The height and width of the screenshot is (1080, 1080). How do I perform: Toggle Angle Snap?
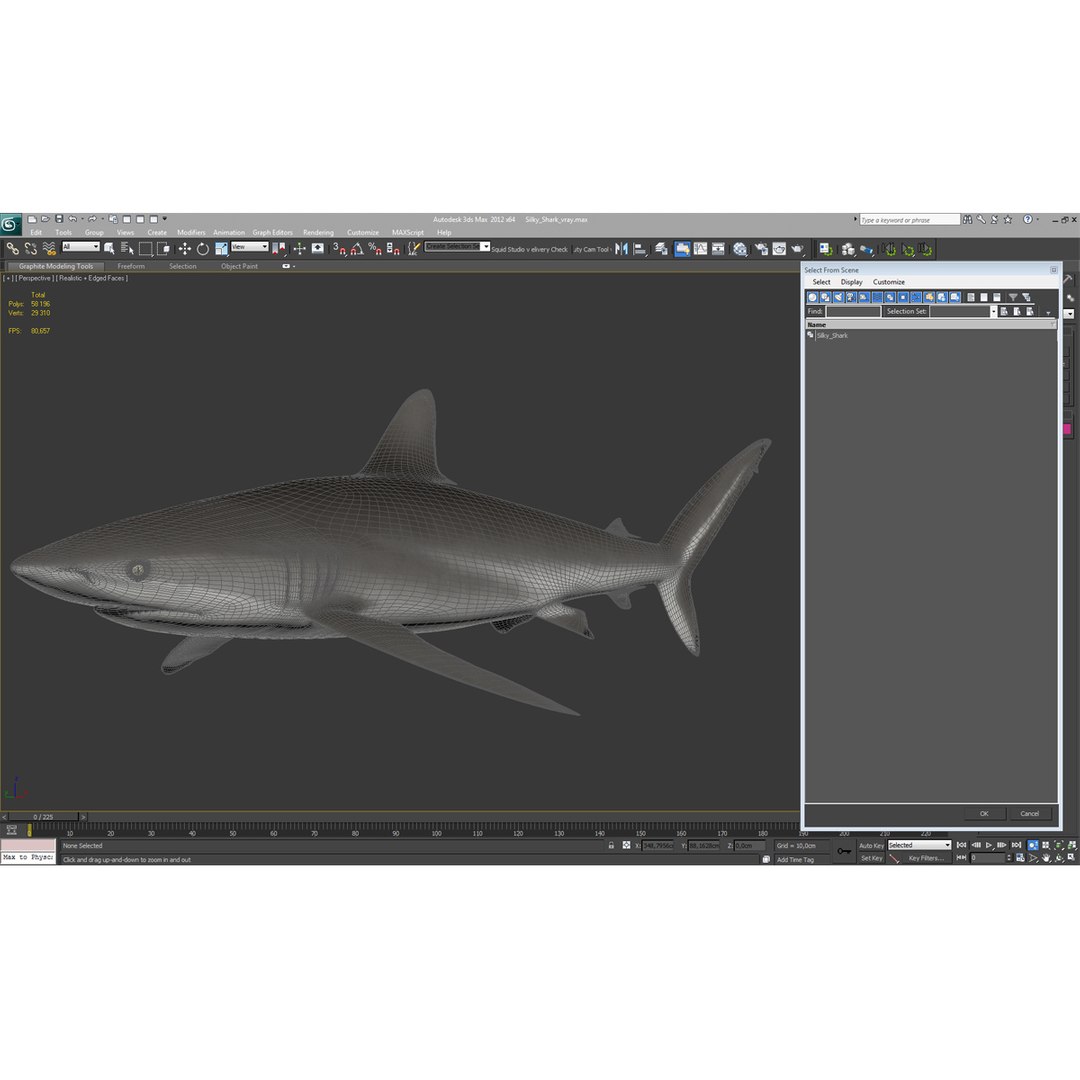(x=357, y=249)
